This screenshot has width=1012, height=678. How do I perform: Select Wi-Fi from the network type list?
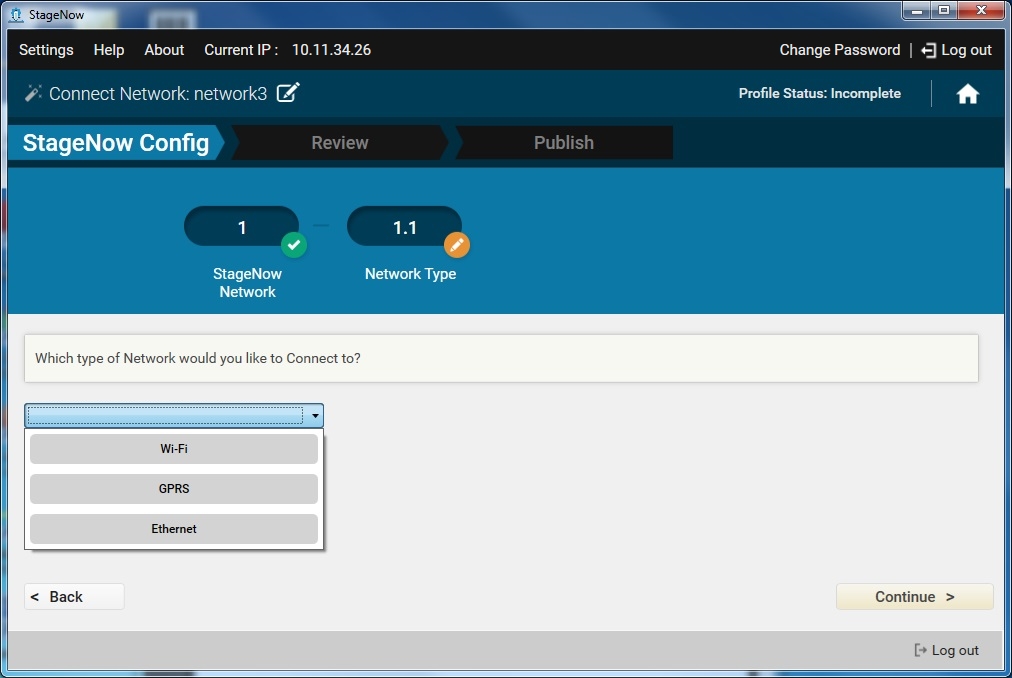(x=174, y=449)
